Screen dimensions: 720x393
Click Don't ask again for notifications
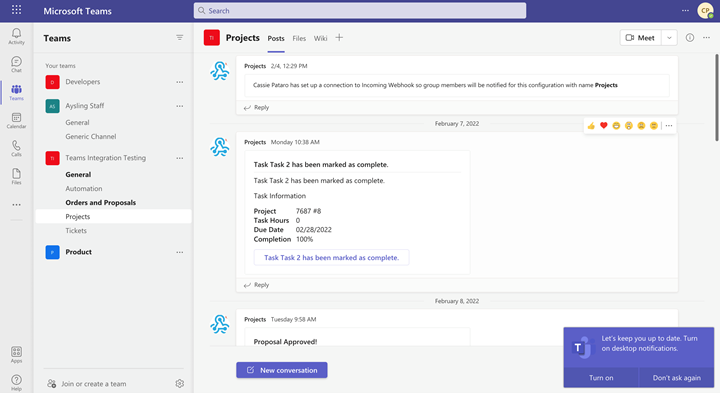(x=677, y=378)
